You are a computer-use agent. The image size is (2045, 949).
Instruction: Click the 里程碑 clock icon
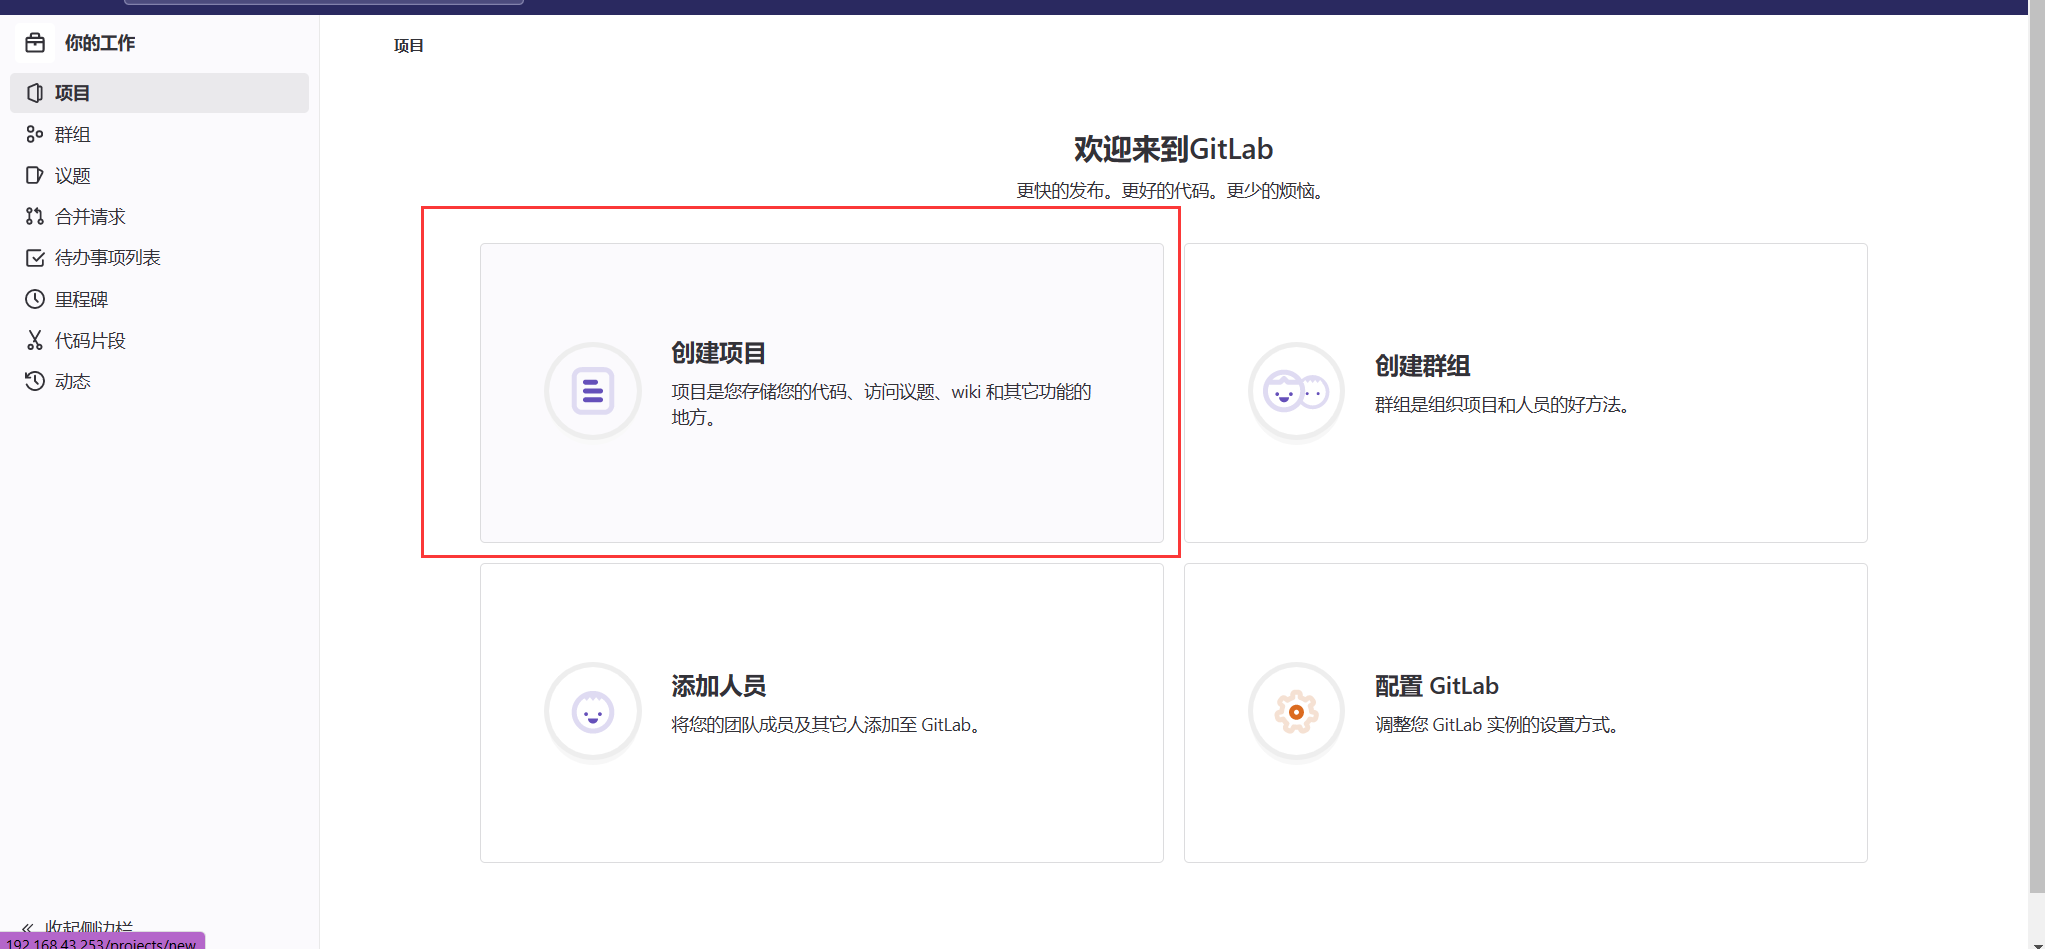pos(35,299)
